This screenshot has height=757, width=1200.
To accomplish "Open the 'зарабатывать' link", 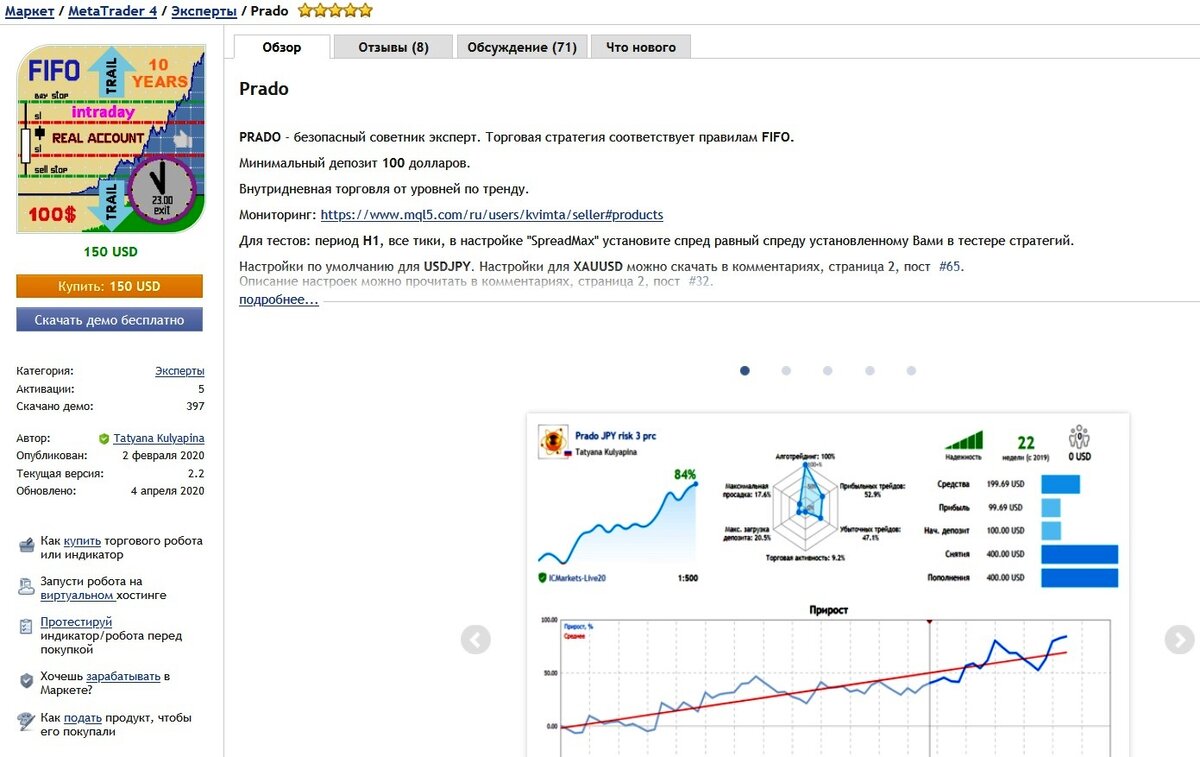I will pyautogui.click(x=123, y=676).
